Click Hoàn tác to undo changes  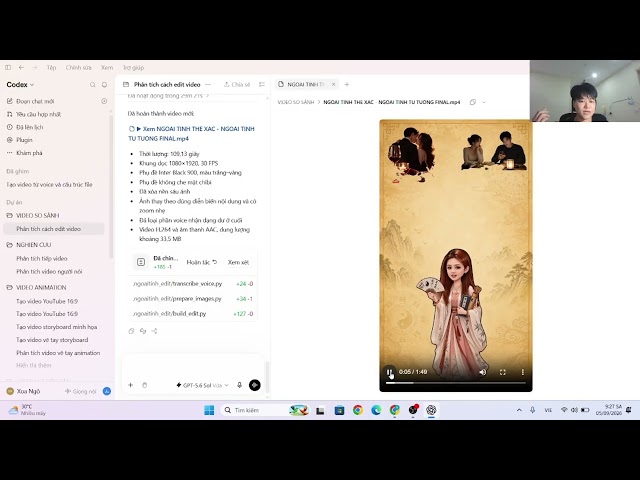202,262
